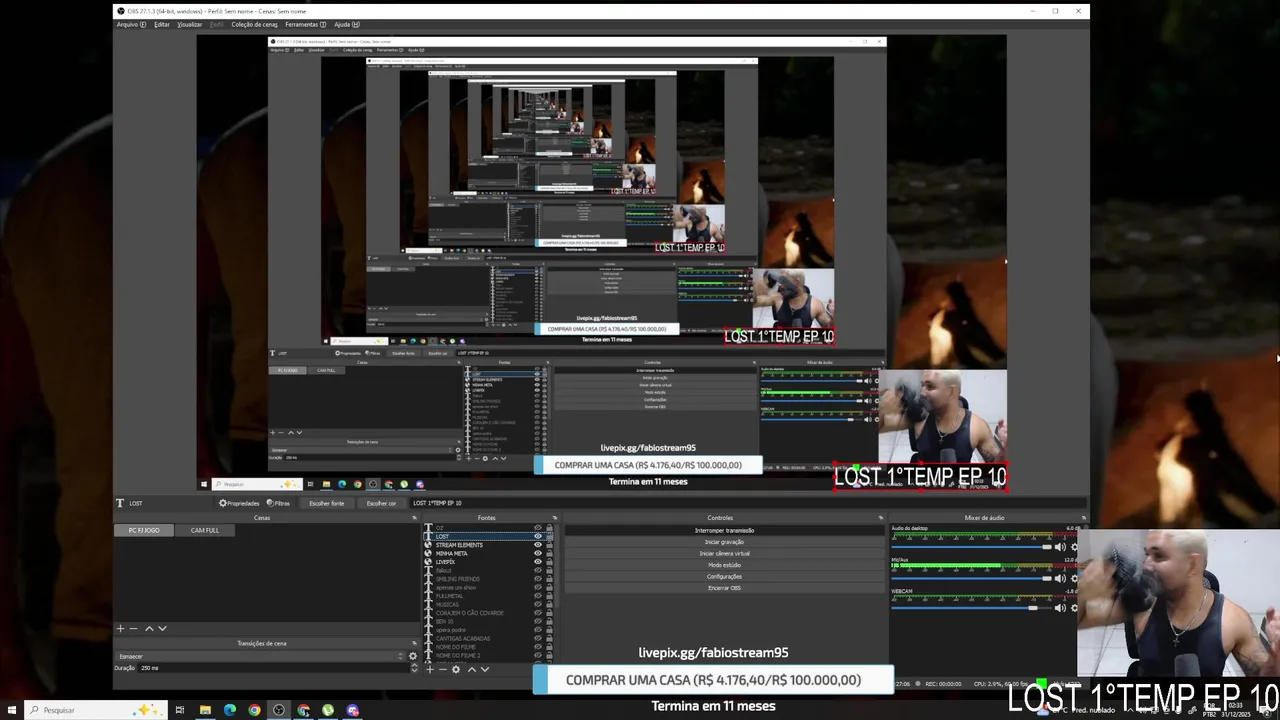Image resolution: width=1280 pixels, height=720 pixels.
Task: Add a new scene with plus icon
Action: point(120,628)
